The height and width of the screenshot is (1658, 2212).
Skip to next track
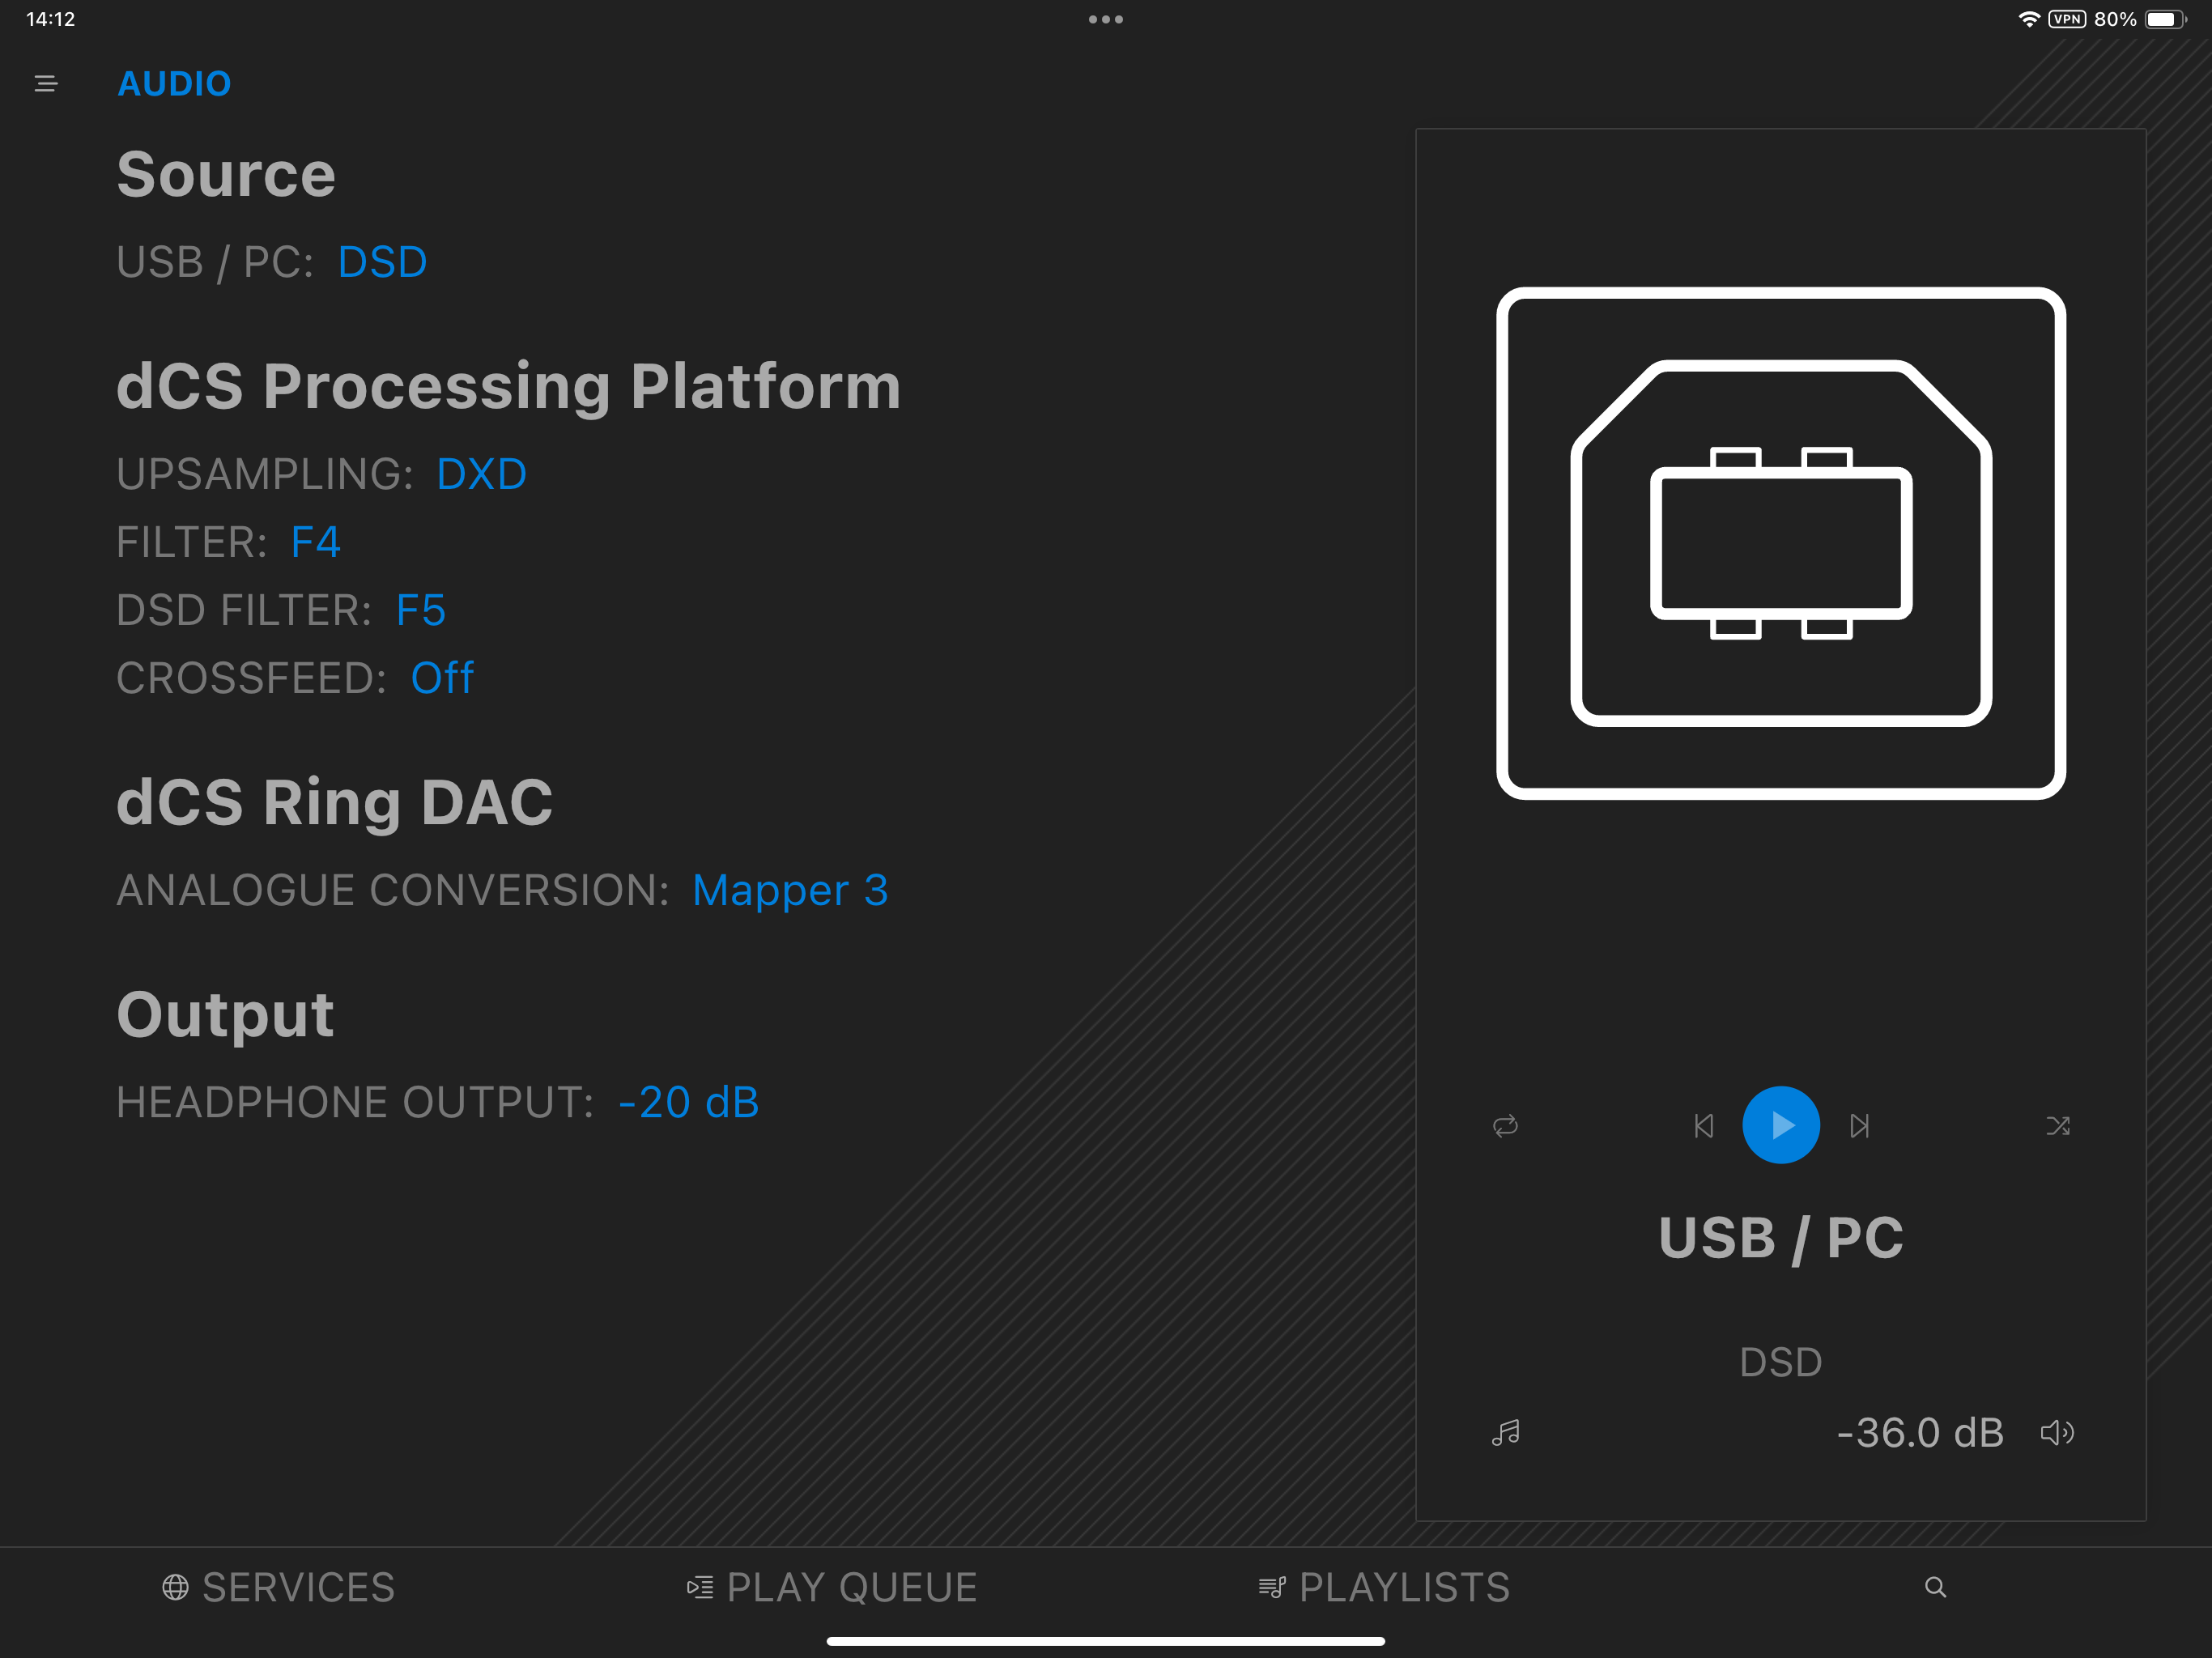[1859, 1126]
